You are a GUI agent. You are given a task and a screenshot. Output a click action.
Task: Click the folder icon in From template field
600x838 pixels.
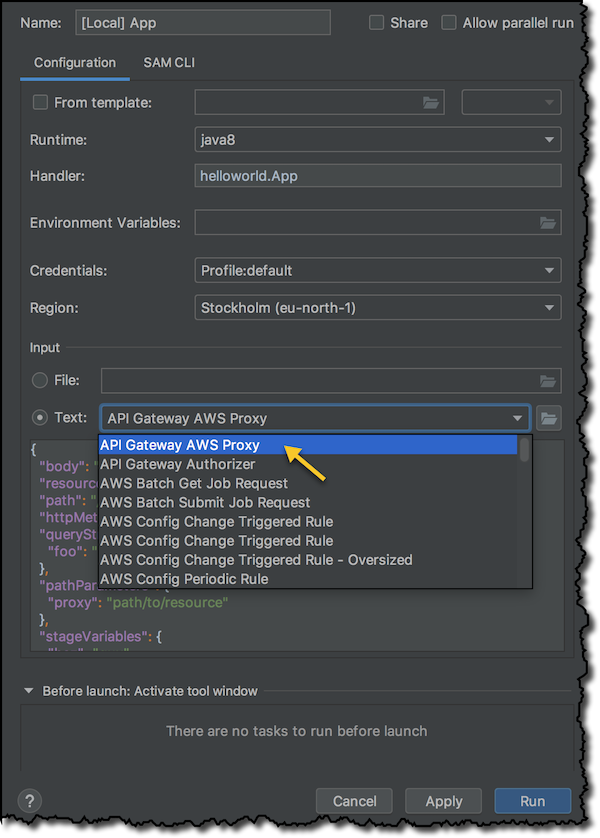tap(431, 102)
